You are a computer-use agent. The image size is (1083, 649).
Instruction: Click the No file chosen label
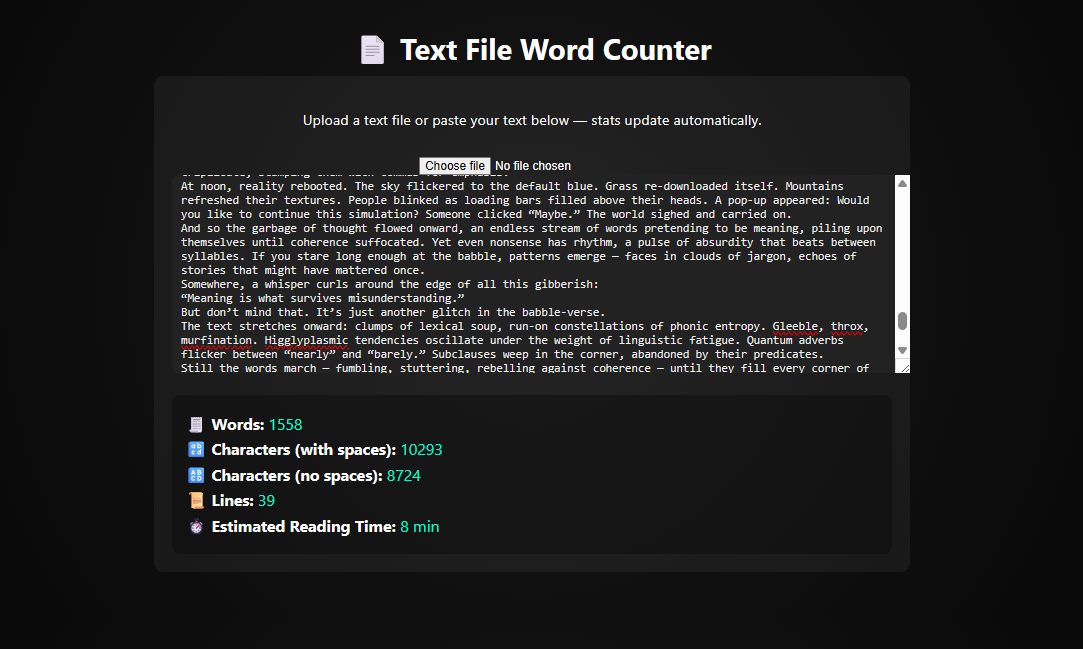coord(531,165)
